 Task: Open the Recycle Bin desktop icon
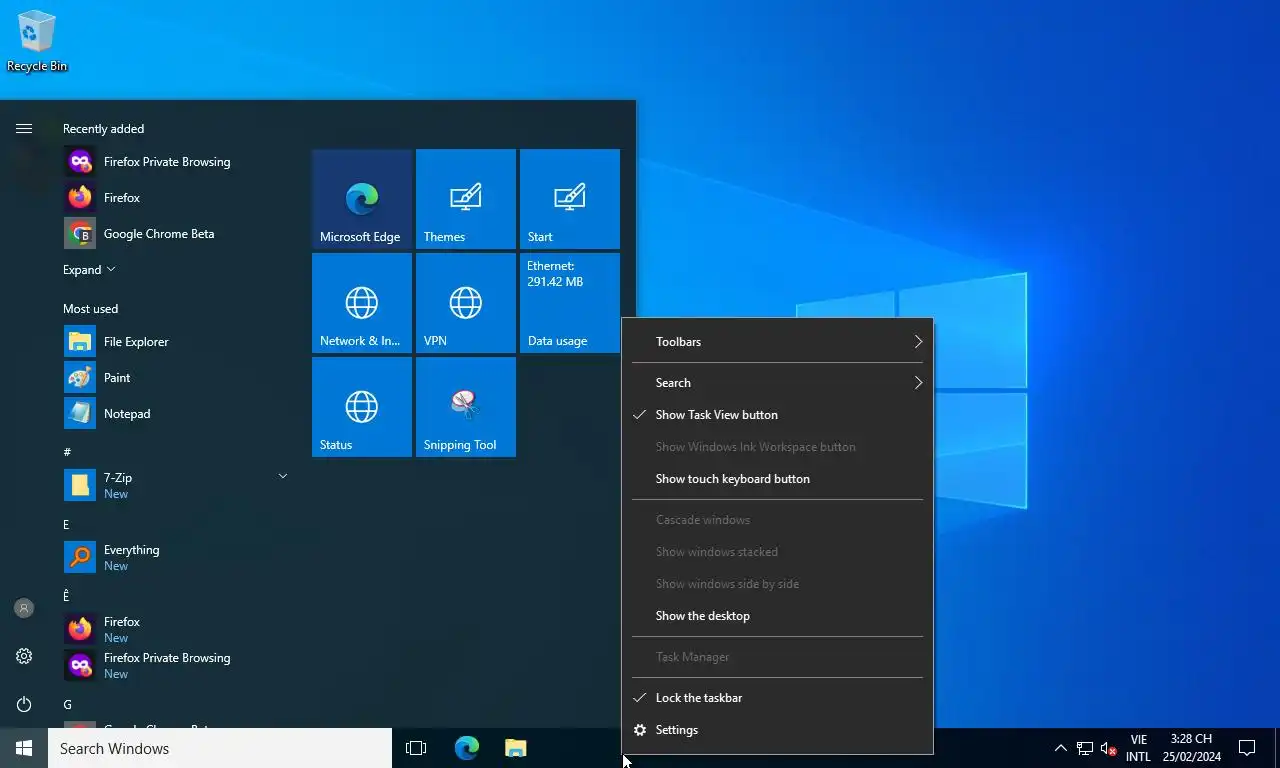(37, 41)
